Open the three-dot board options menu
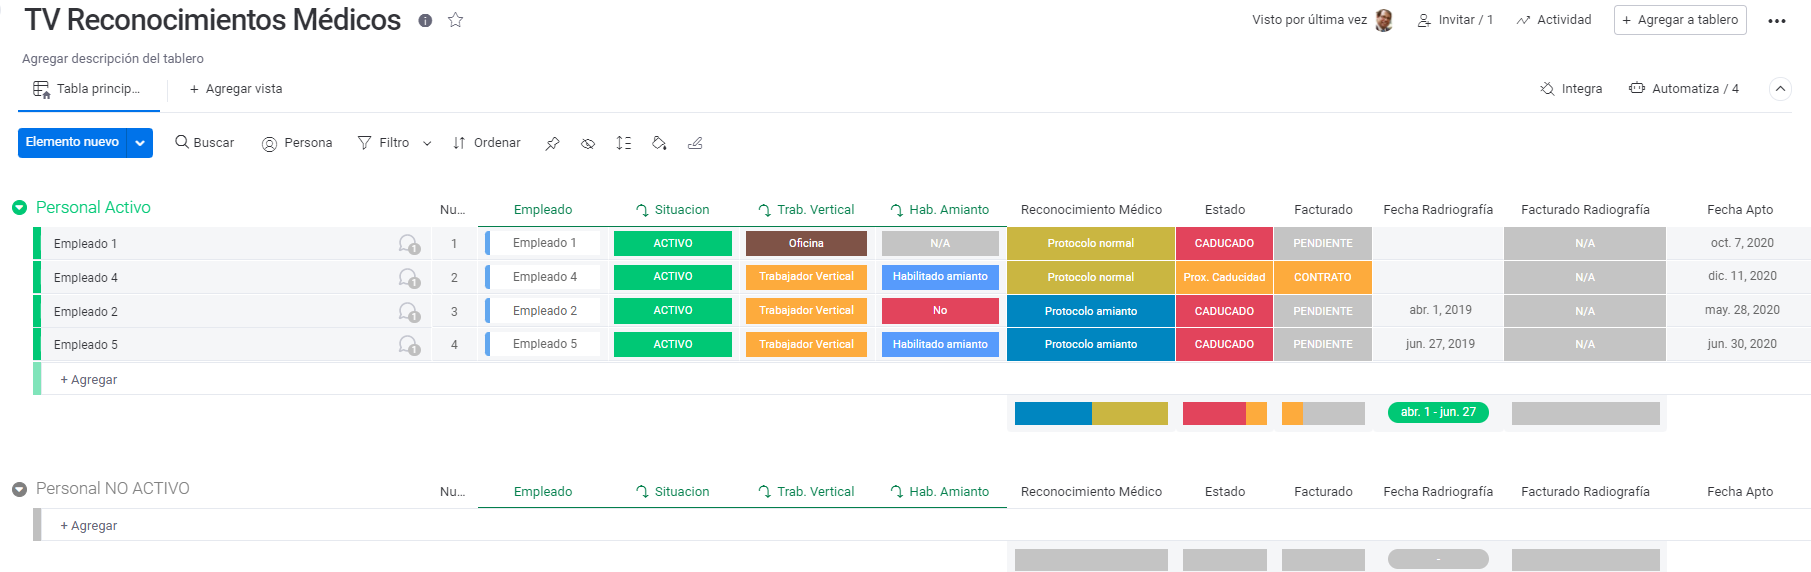Image resolution: width=1811 pixels, height=572 pixels. coord(1776,20)
